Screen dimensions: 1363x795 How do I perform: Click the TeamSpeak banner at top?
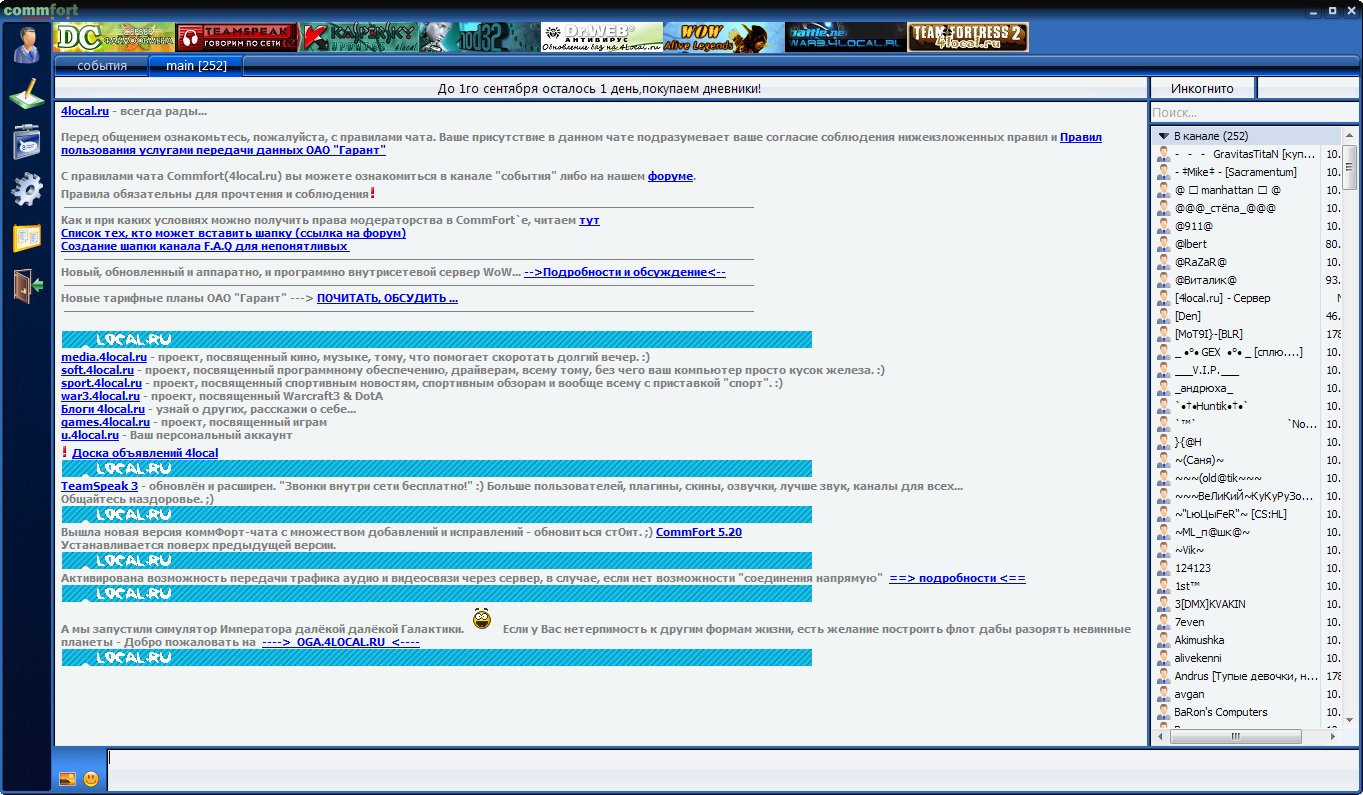coord(237,37)
